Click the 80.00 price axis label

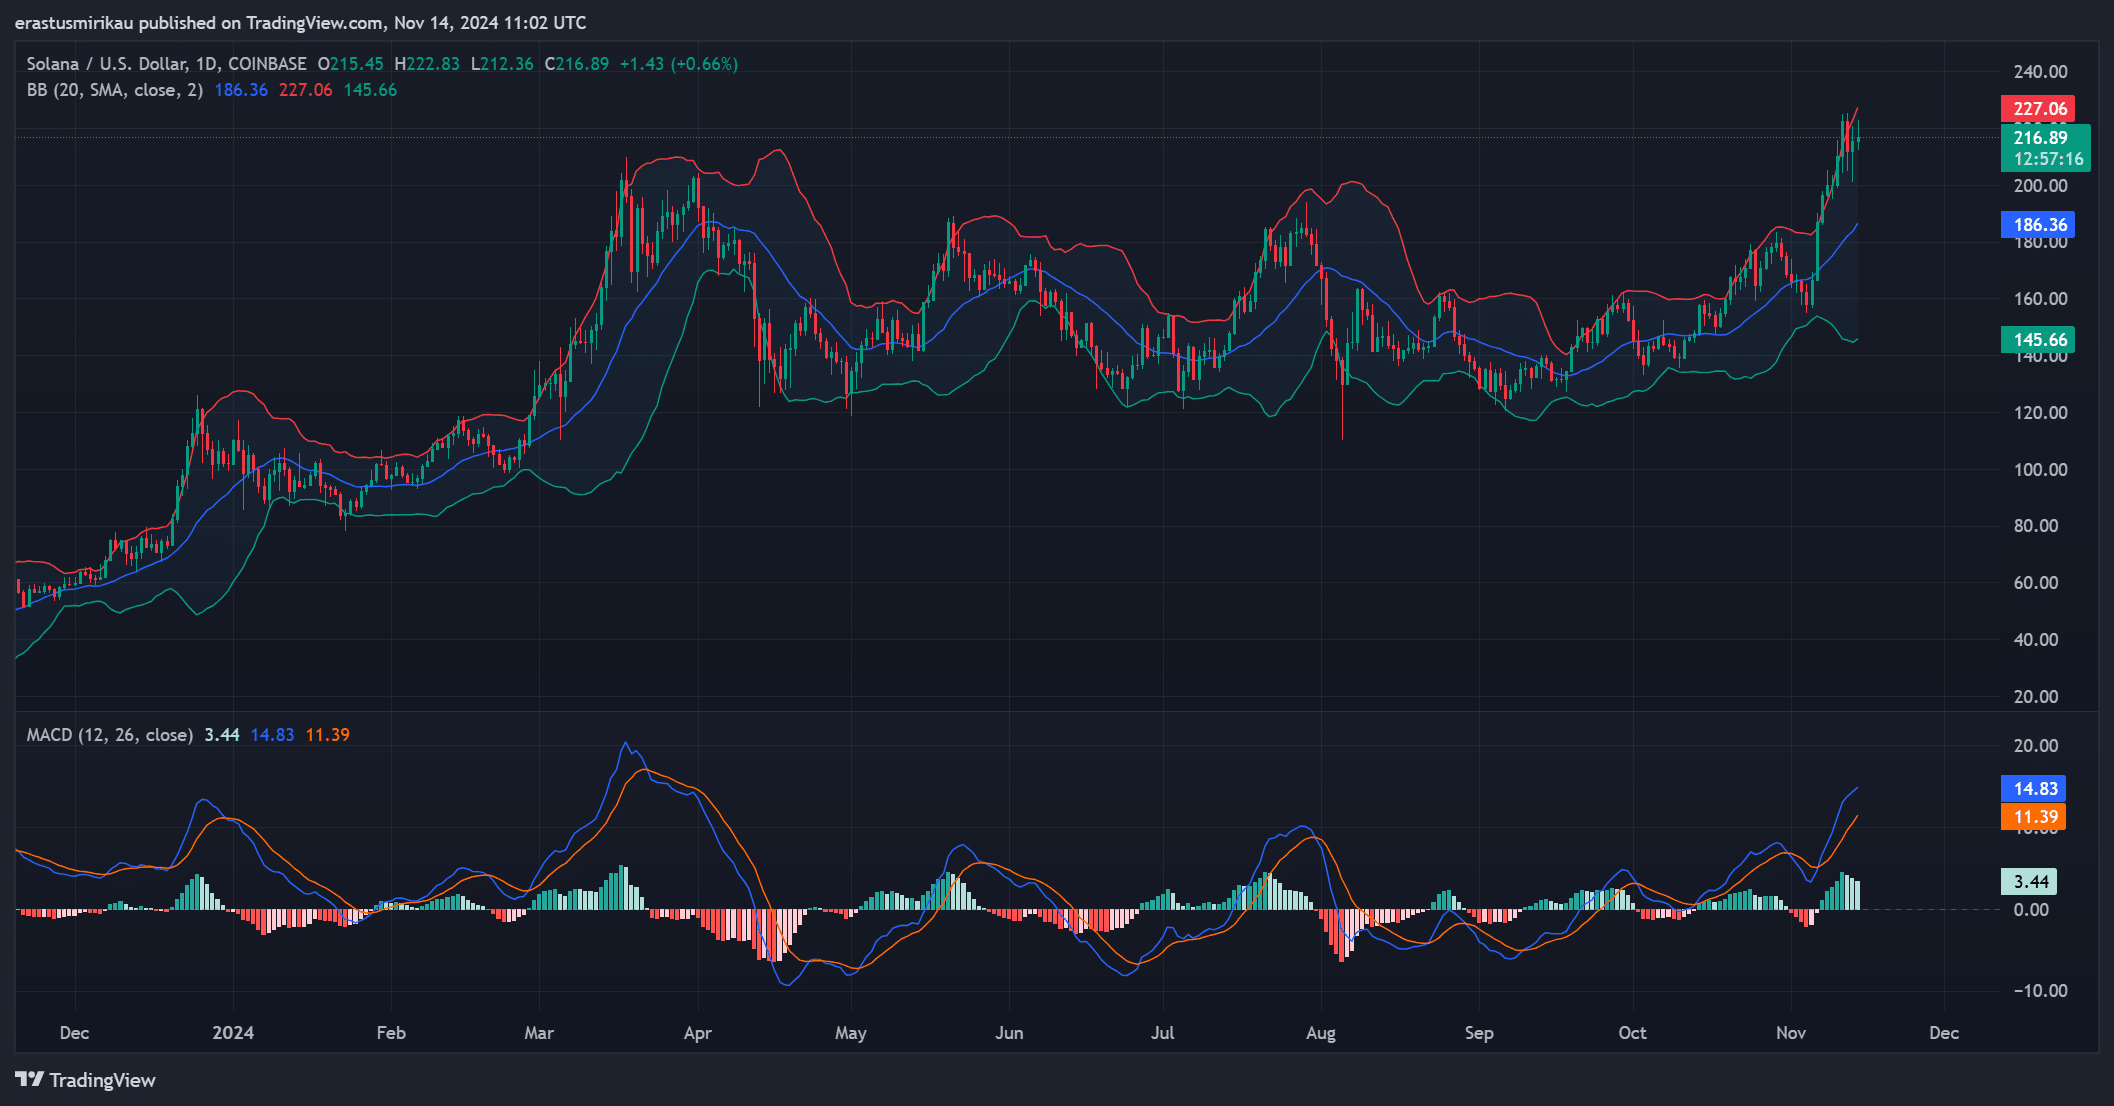click(x=2036, y=526)
